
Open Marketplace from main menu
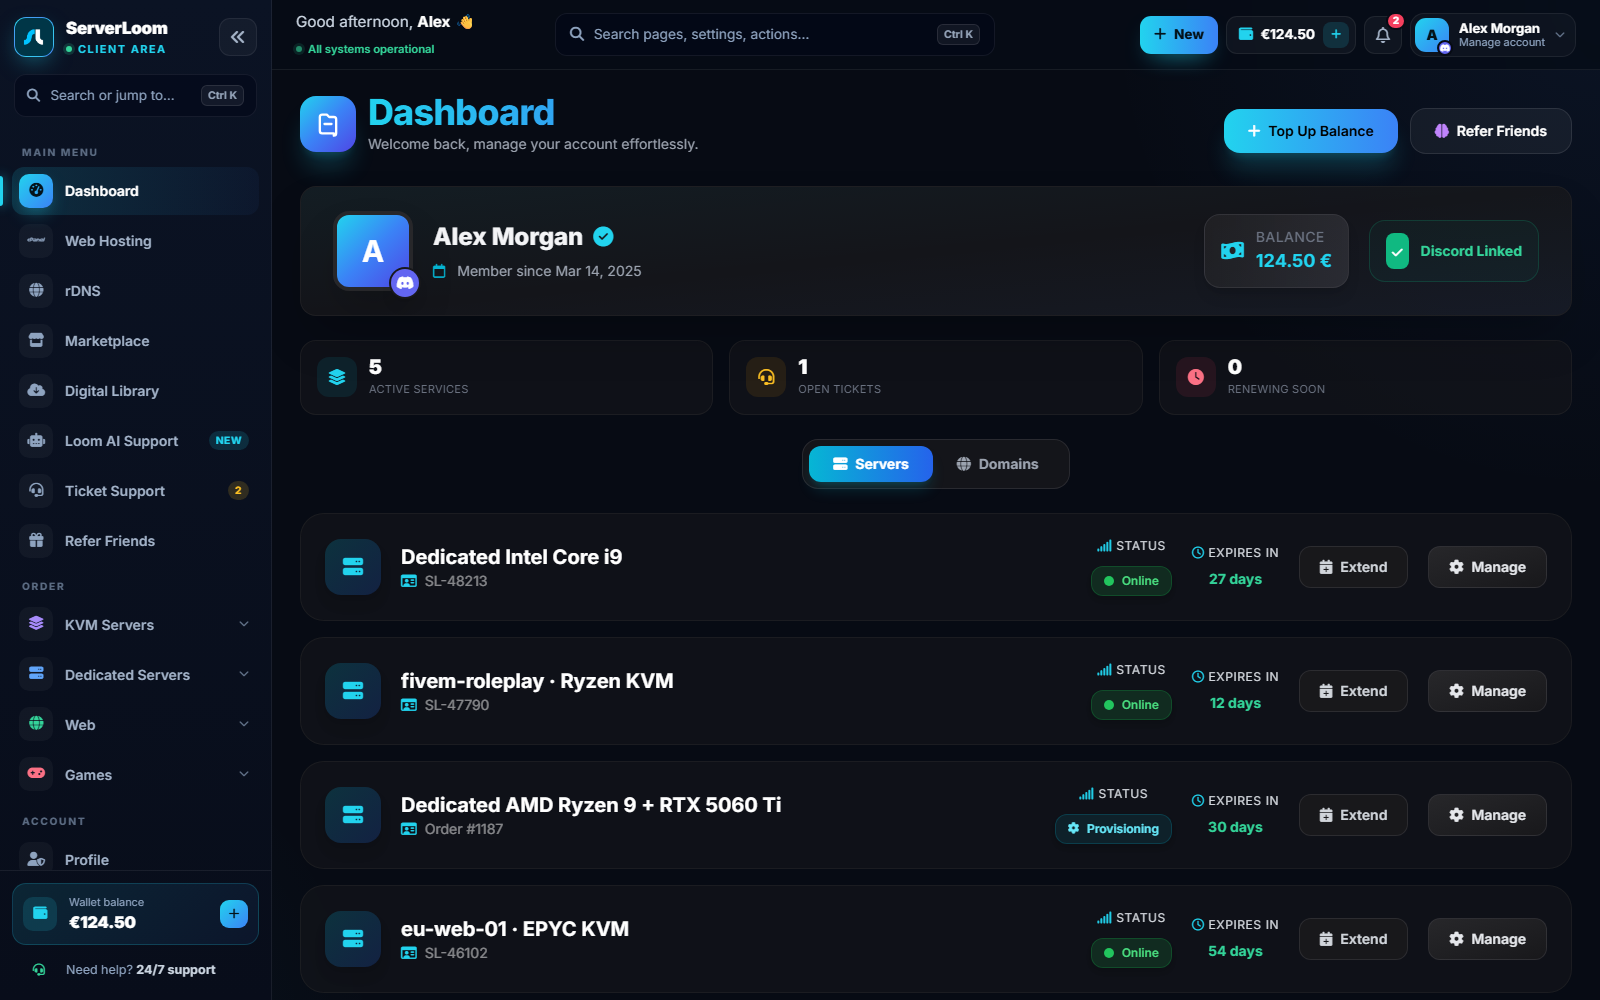136,341
